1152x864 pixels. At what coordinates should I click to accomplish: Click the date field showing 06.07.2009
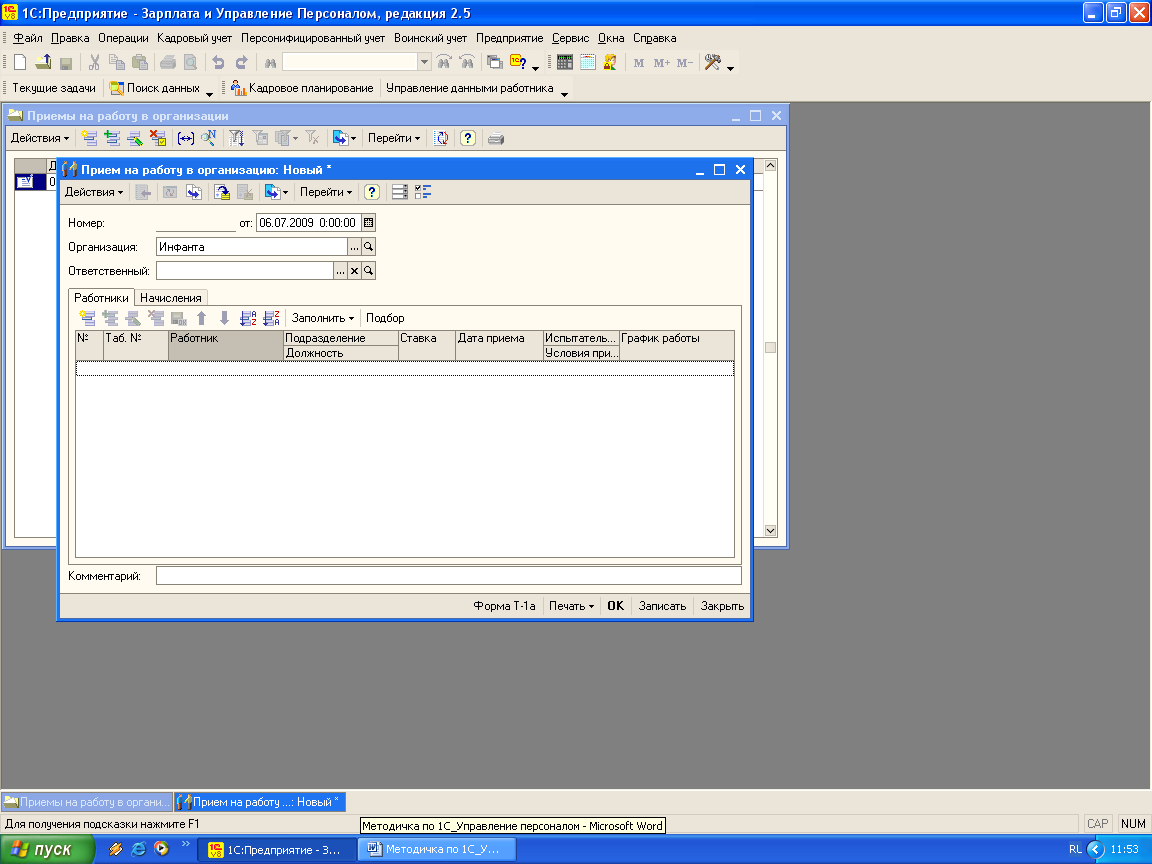(x=308, y=223)
